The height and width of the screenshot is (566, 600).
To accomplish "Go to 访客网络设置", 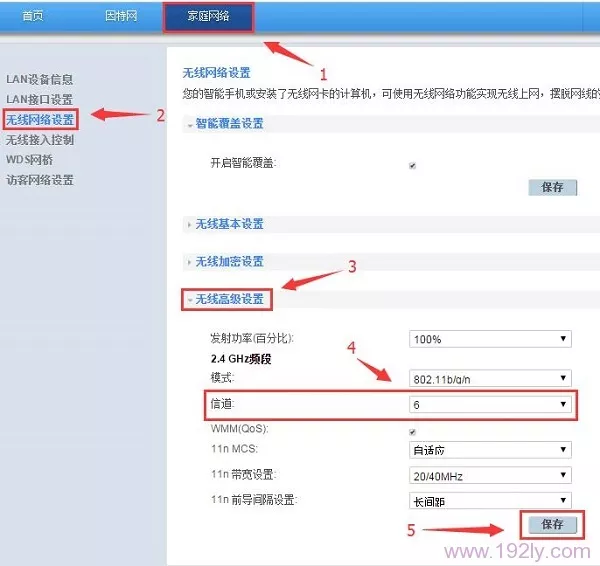I will [40, 180].
